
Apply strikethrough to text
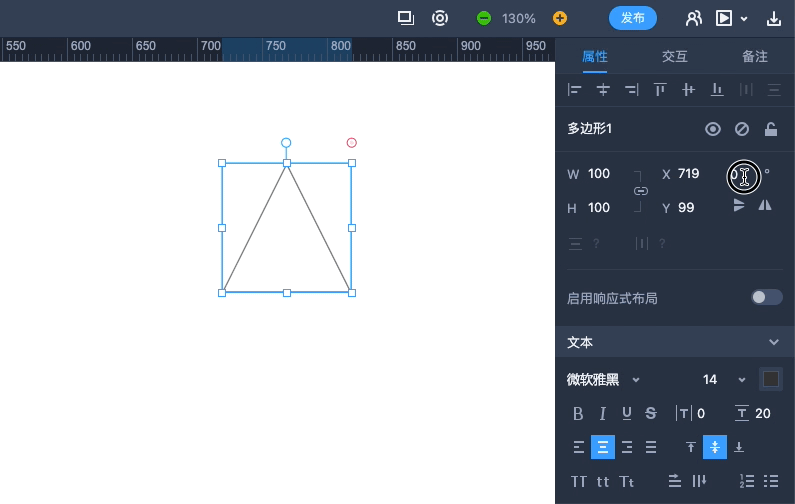(651, 413)
